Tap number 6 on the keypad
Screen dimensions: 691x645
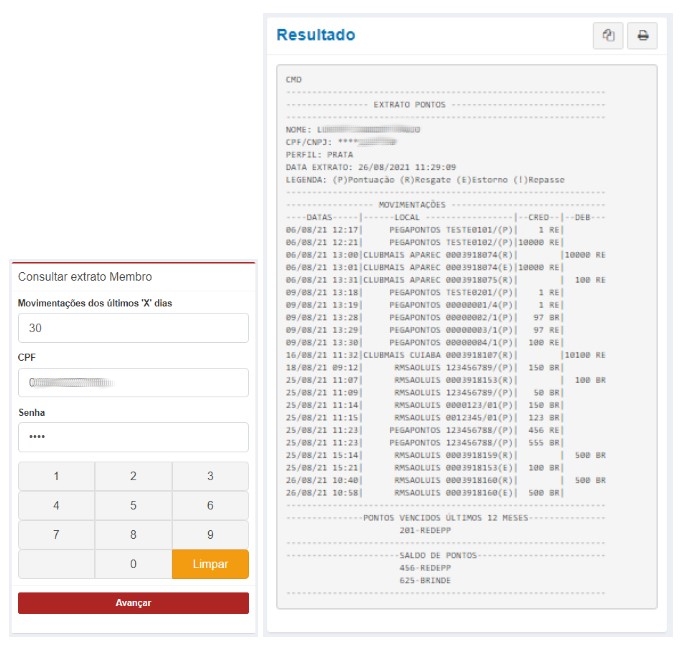coord(210,506)
